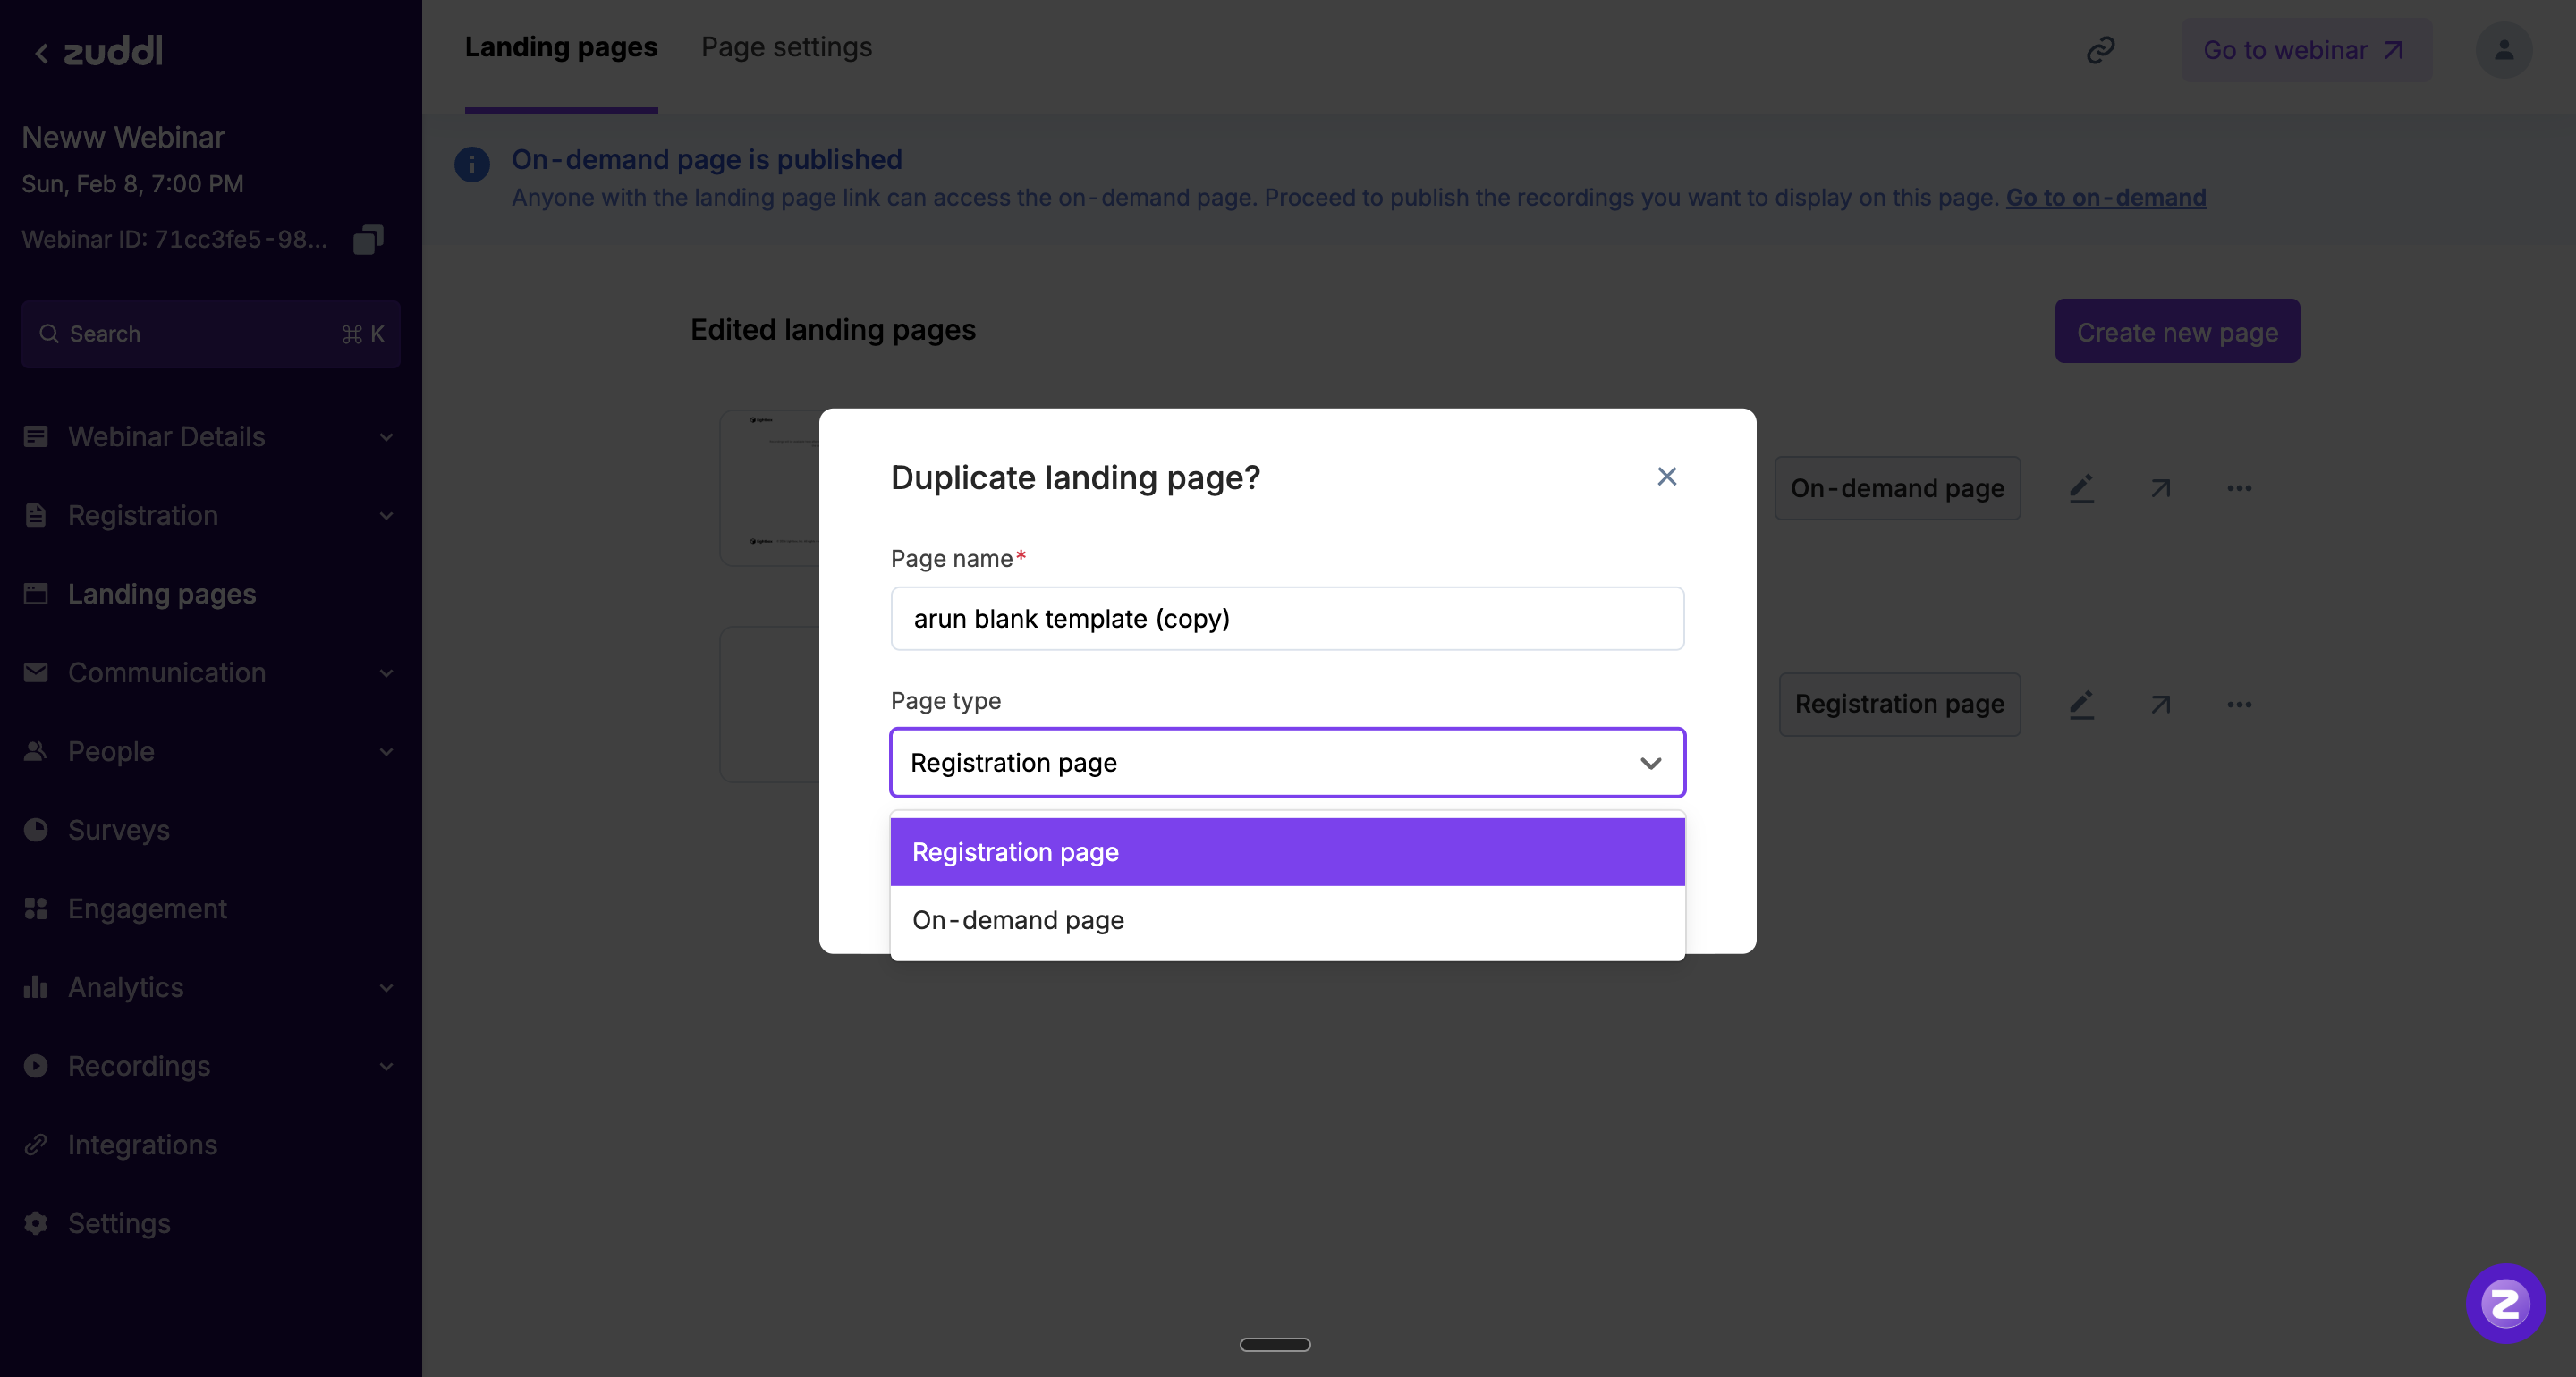Image resolution: width=2576 pixels, height=1377 pixels.
Task: Switch to Page settings tab
Action: coord(786,47)
